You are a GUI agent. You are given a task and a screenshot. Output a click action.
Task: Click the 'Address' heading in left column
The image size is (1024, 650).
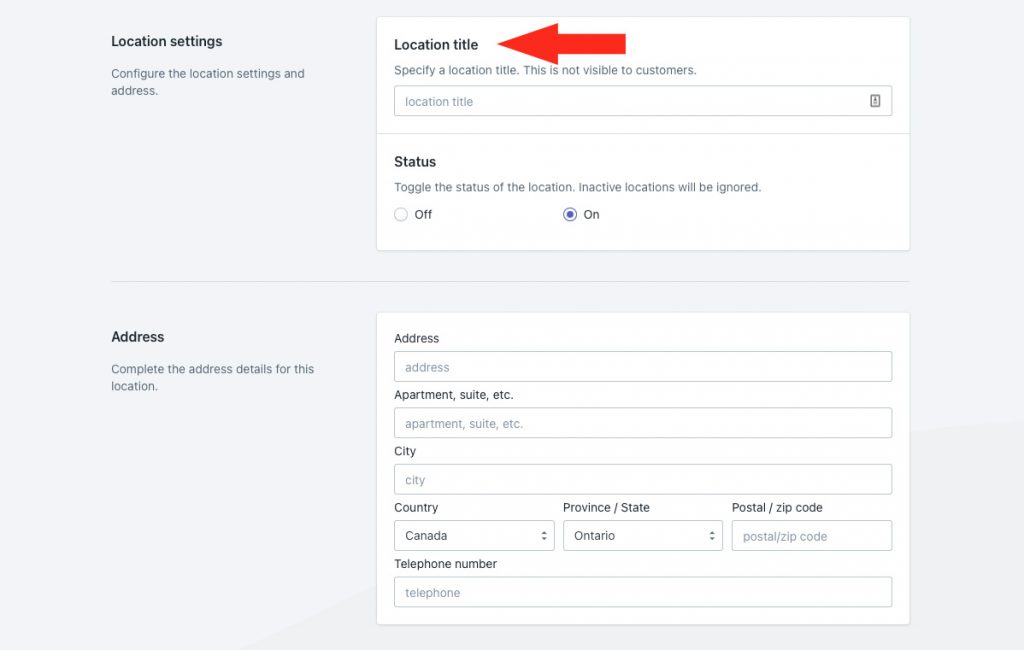[138, 336]
